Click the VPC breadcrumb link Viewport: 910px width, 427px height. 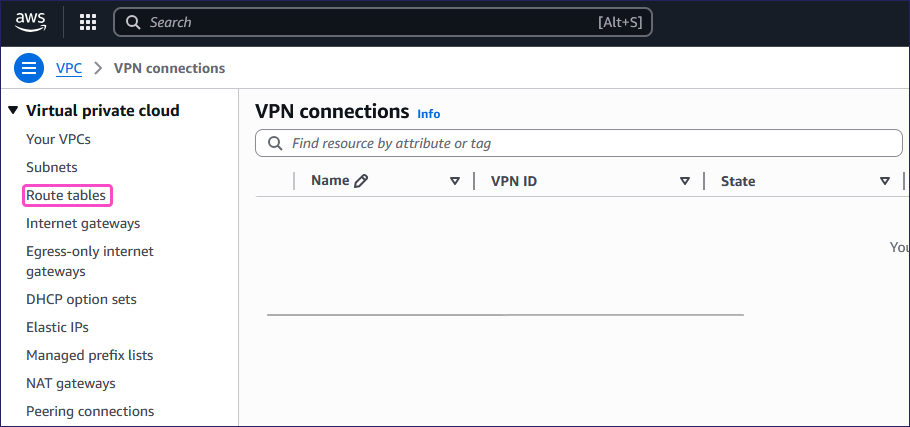69,68
